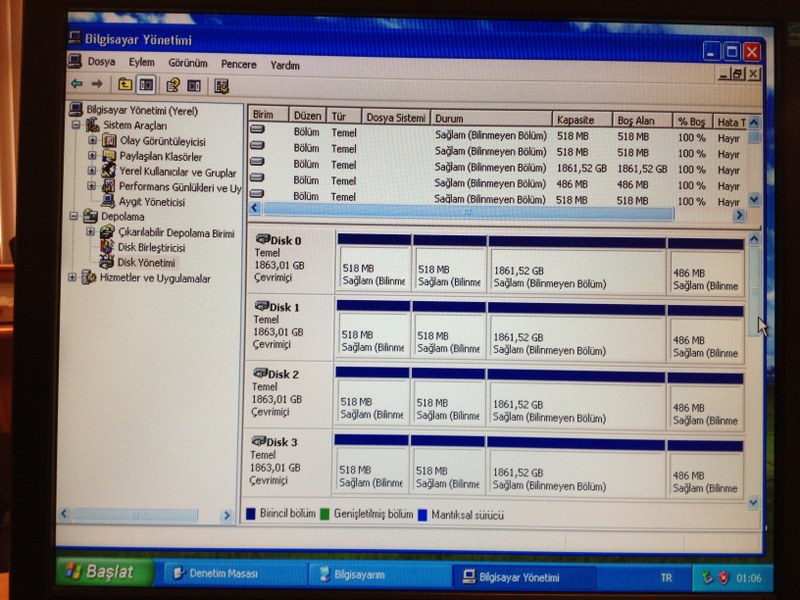Expand Yerel Kullanıcılar ve Gruplar node

pyautogui.click(x=91, y=170)
